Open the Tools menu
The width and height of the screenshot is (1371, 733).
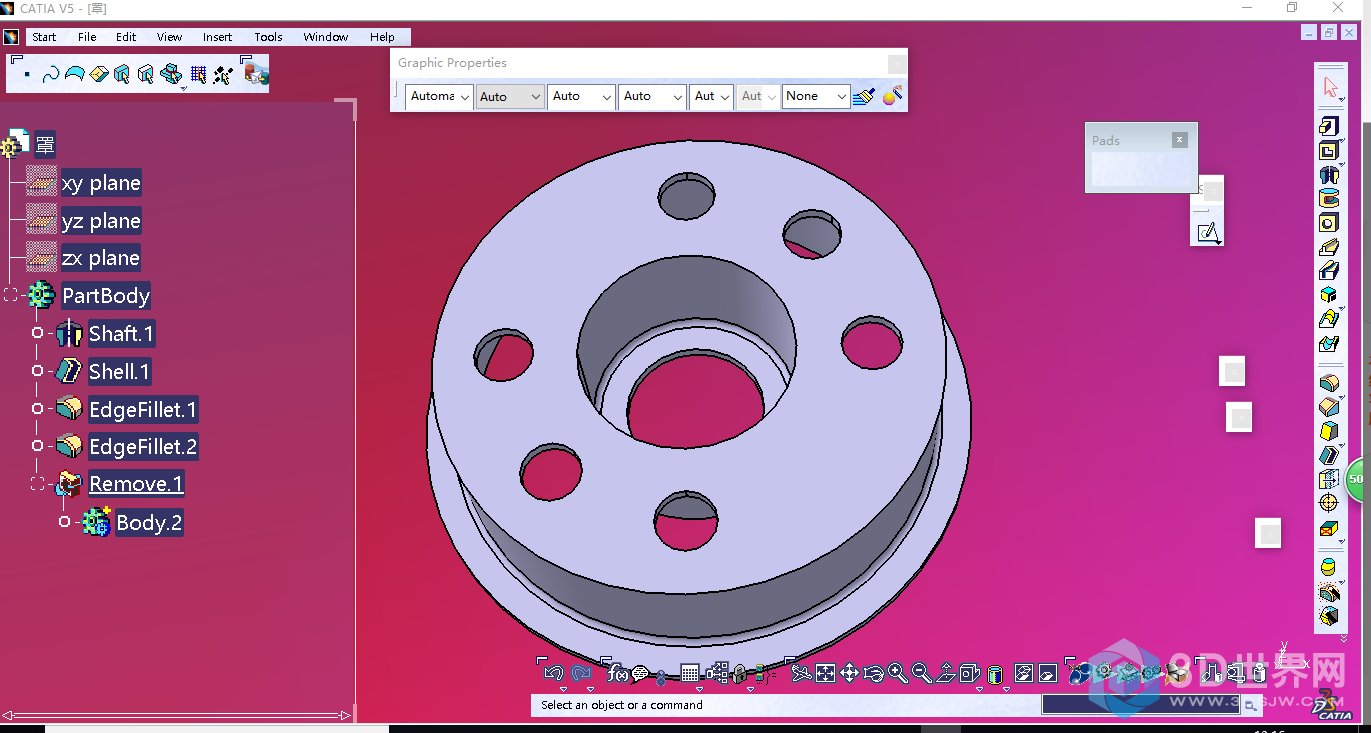tap(268, 37)
